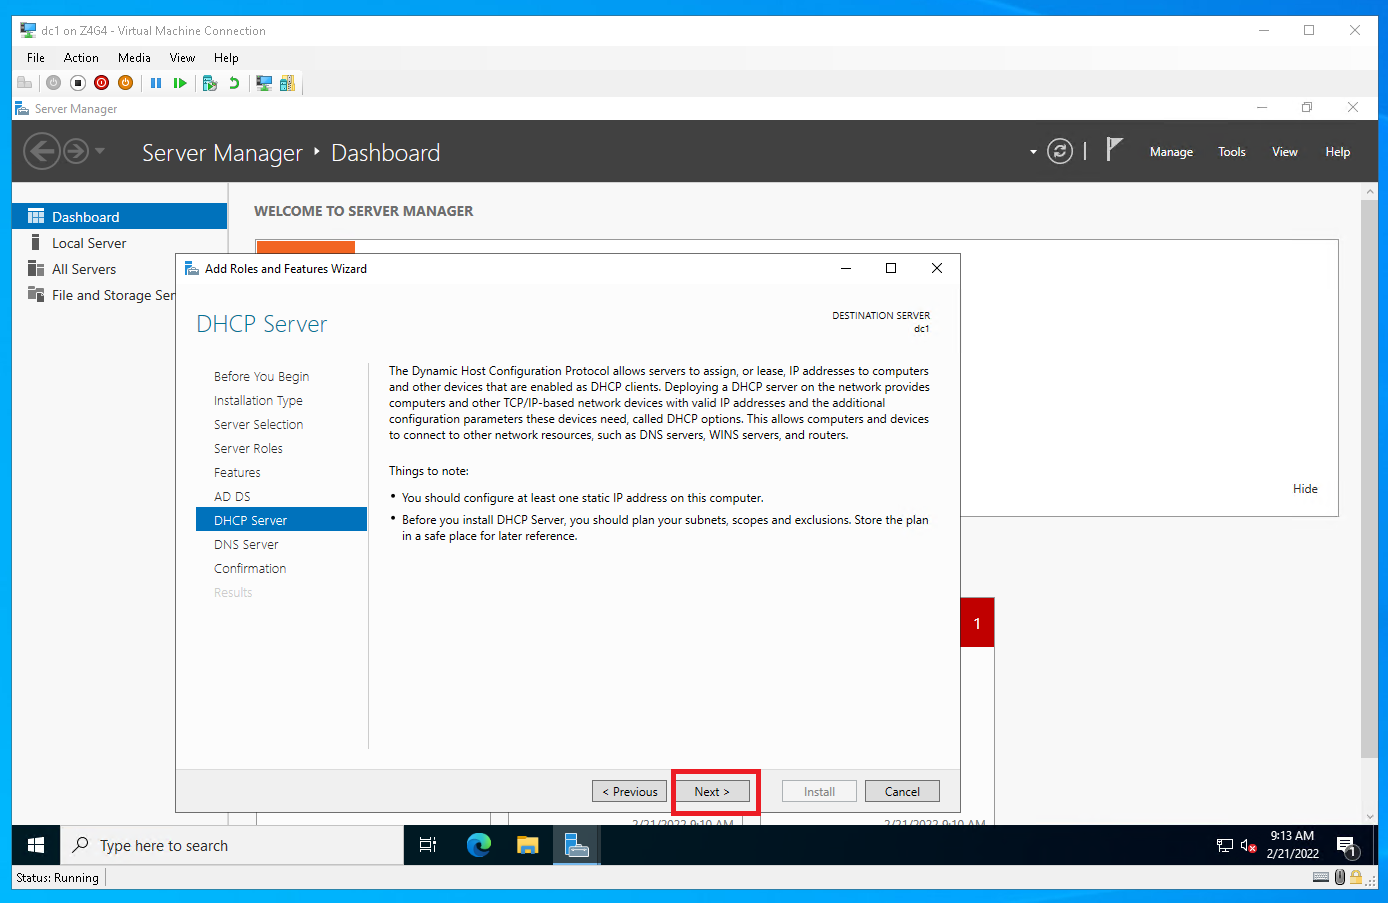The width and height of the screenshot is (1388, 903).
Task: Go to Confirmation wizard step
Action: (250, 568)
